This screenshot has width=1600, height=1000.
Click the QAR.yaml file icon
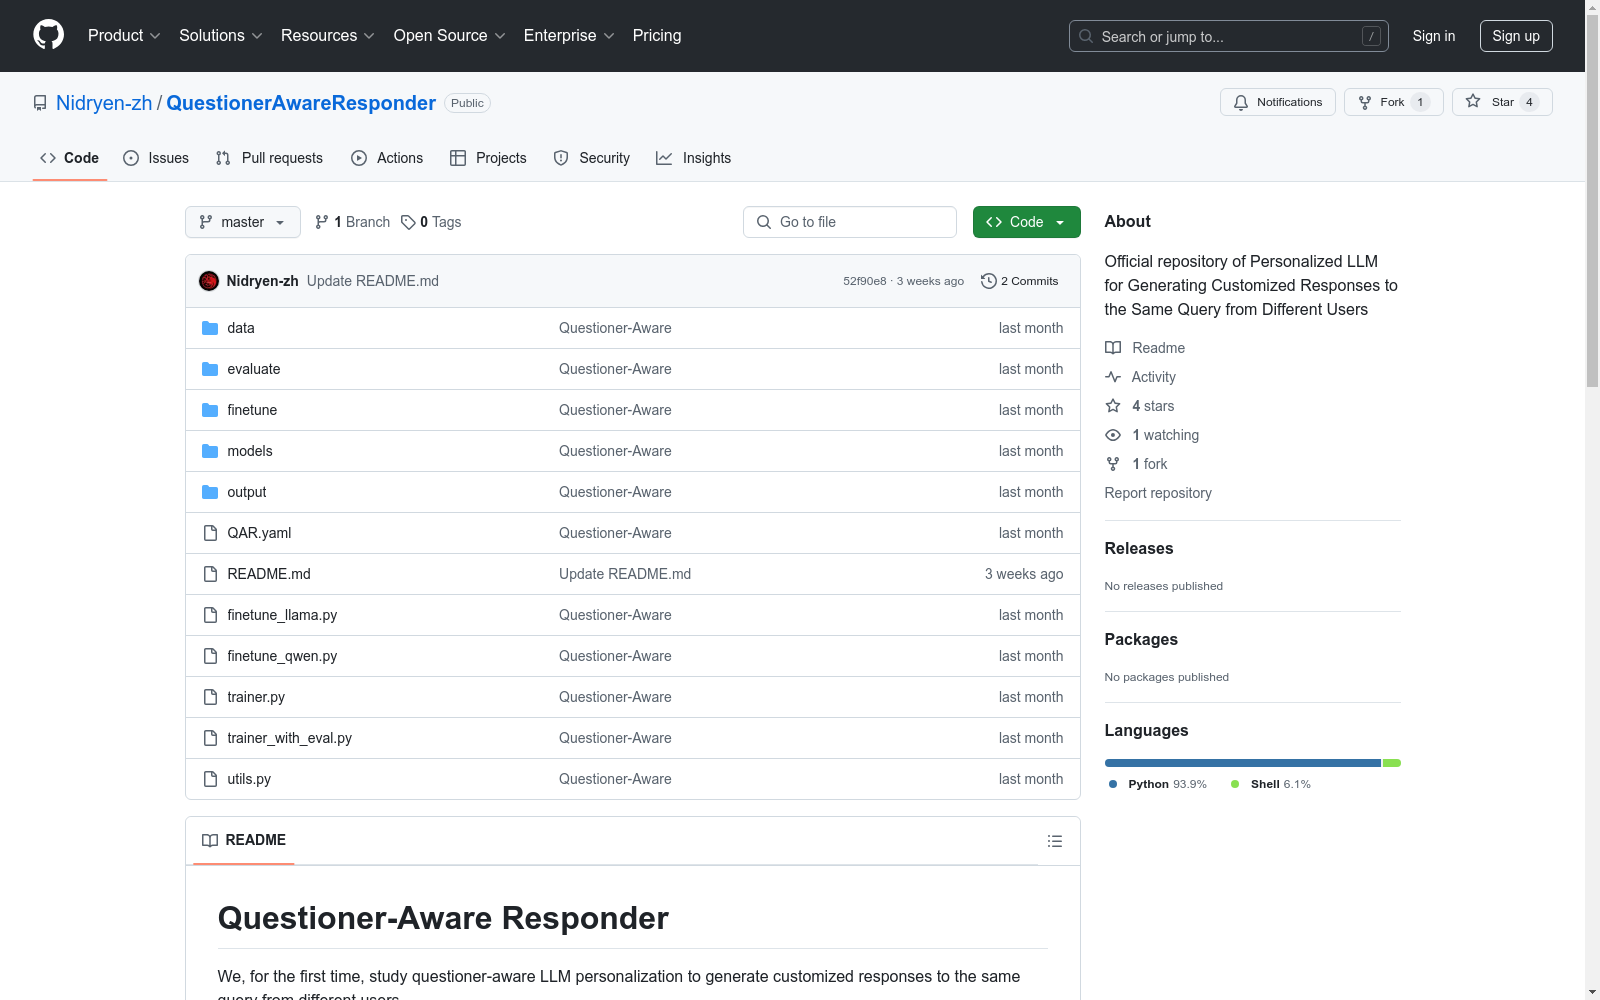click(210, 533)
